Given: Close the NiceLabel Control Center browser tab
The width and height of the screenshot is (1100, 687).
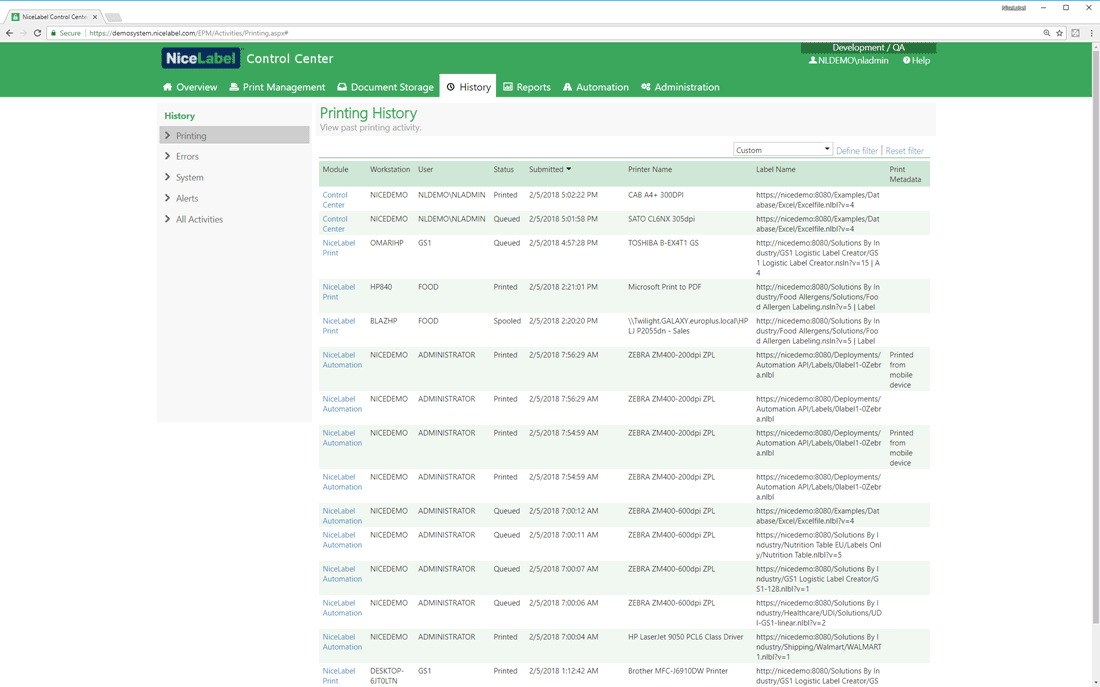Looking at the screenshot, I should click(95, 17).
